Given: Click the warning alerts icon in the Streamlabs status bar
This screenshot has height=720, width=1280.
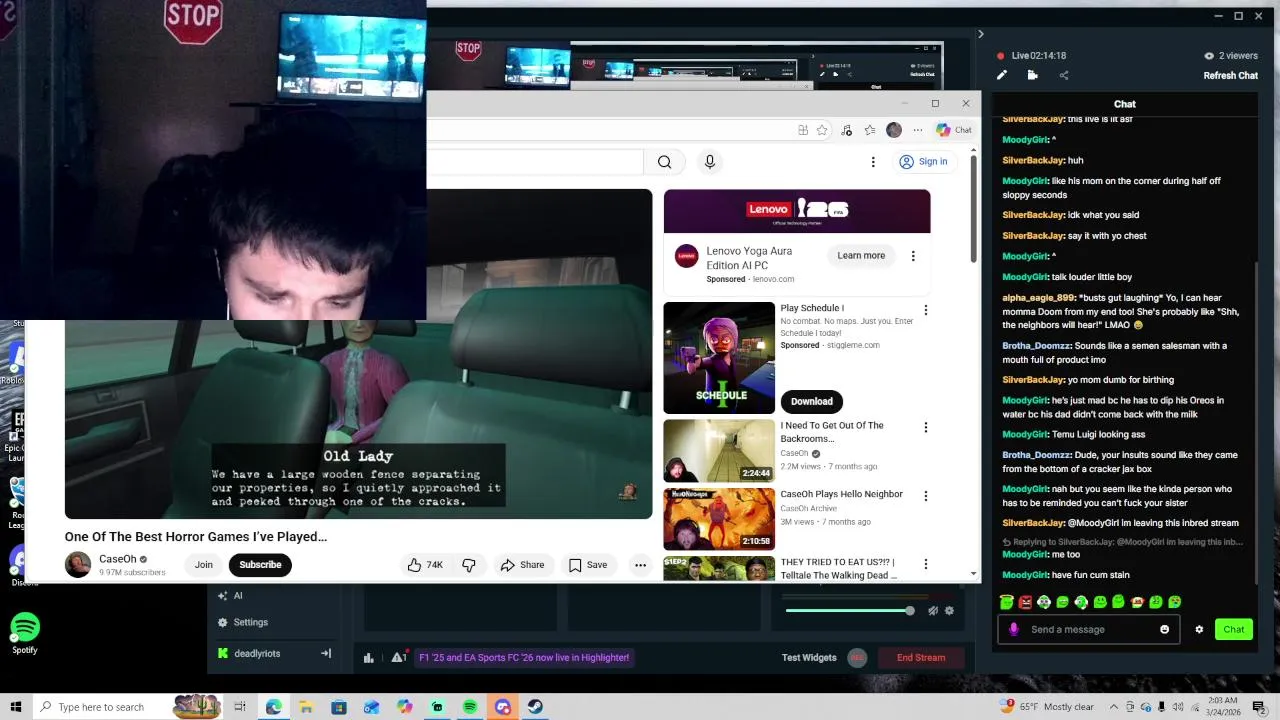Looking at the screenshot, I should tap(399, 657).
